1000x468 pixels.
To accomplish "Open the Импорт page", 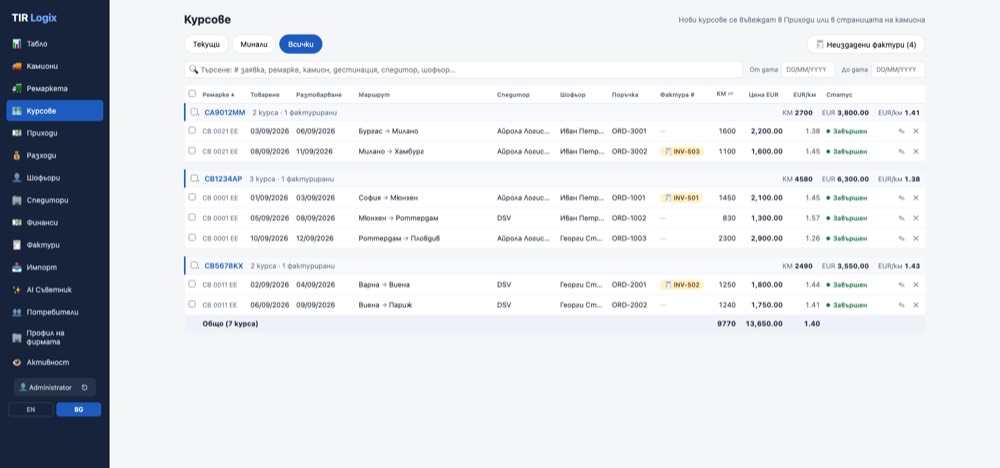I will tap(55, 267).
